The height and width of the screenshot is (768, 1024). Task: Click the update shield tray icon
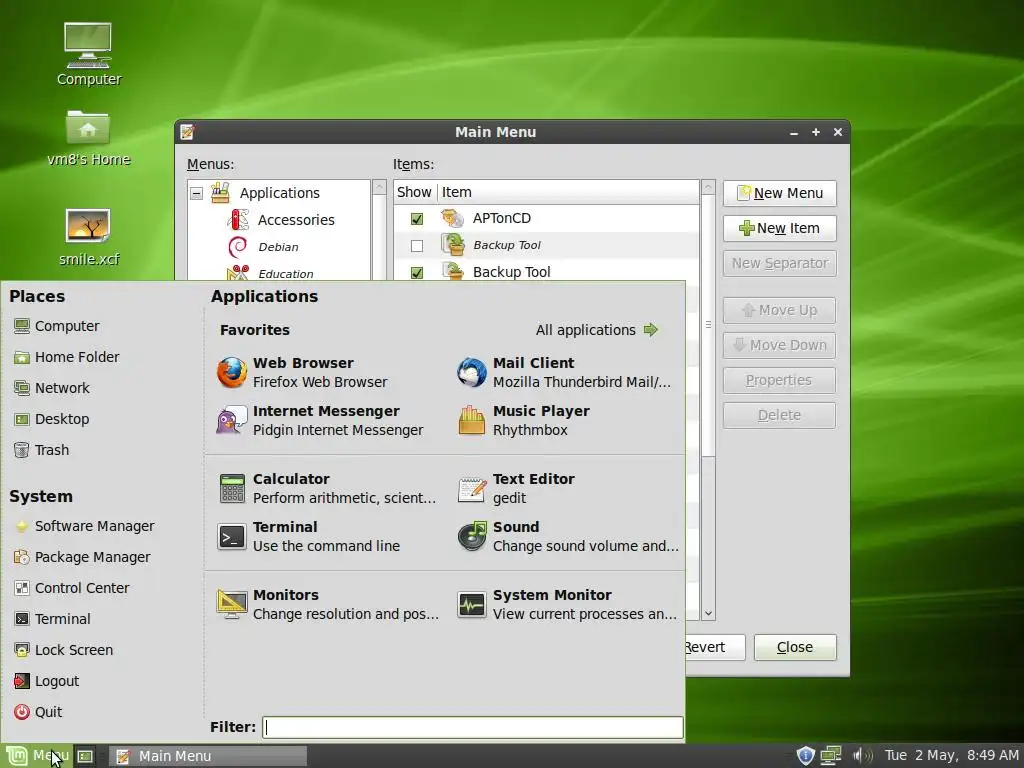click(x=805, y=756)
